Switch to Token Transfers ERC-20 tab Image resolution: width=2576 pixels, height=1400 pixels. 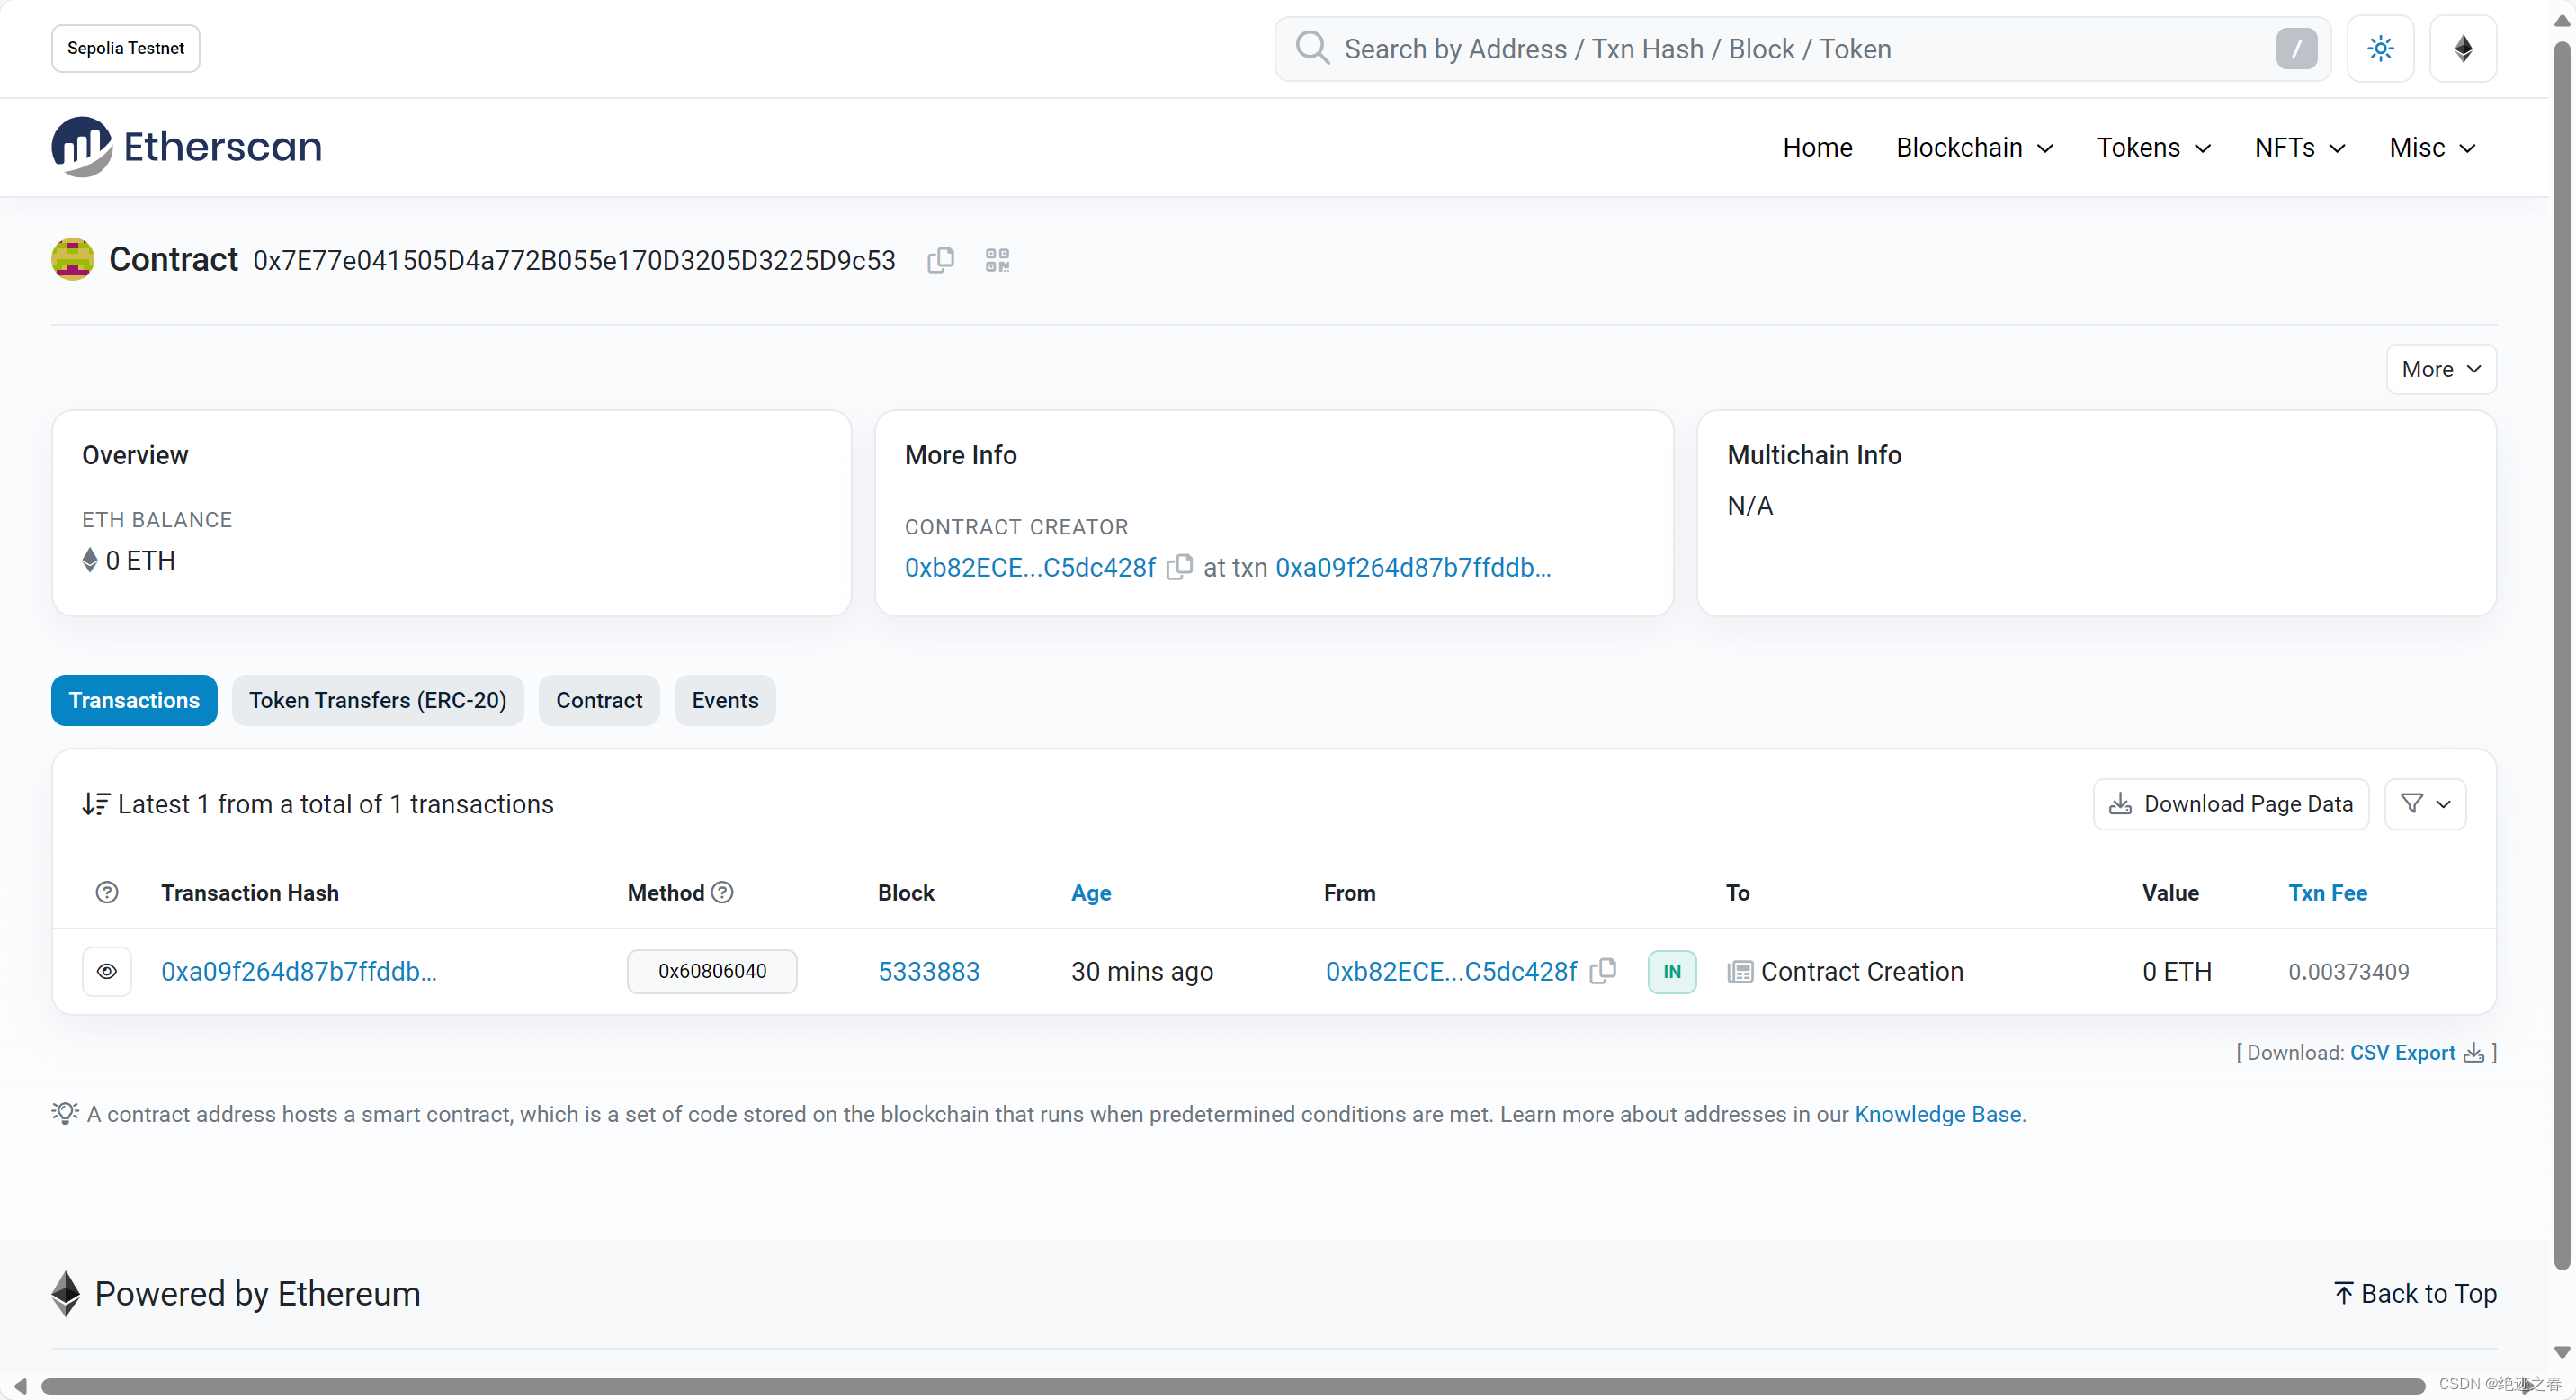(376, 700)
